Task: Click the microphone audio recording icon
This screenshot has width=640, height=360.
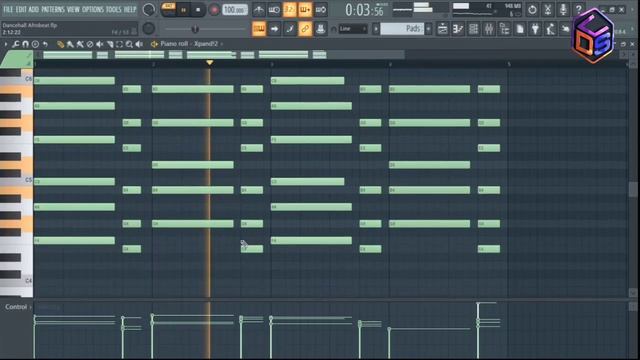Action: click(563, 9)
